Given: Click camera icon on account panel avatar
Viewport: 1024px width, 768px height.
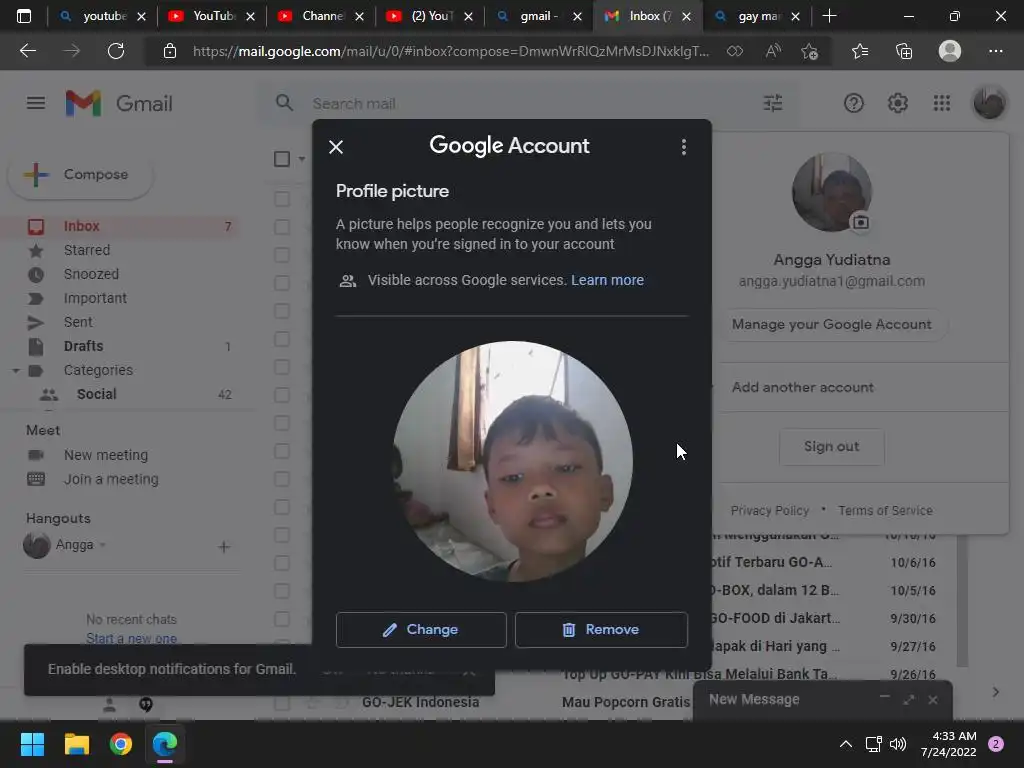Looking at the screenshot, I should coord(861,223).
